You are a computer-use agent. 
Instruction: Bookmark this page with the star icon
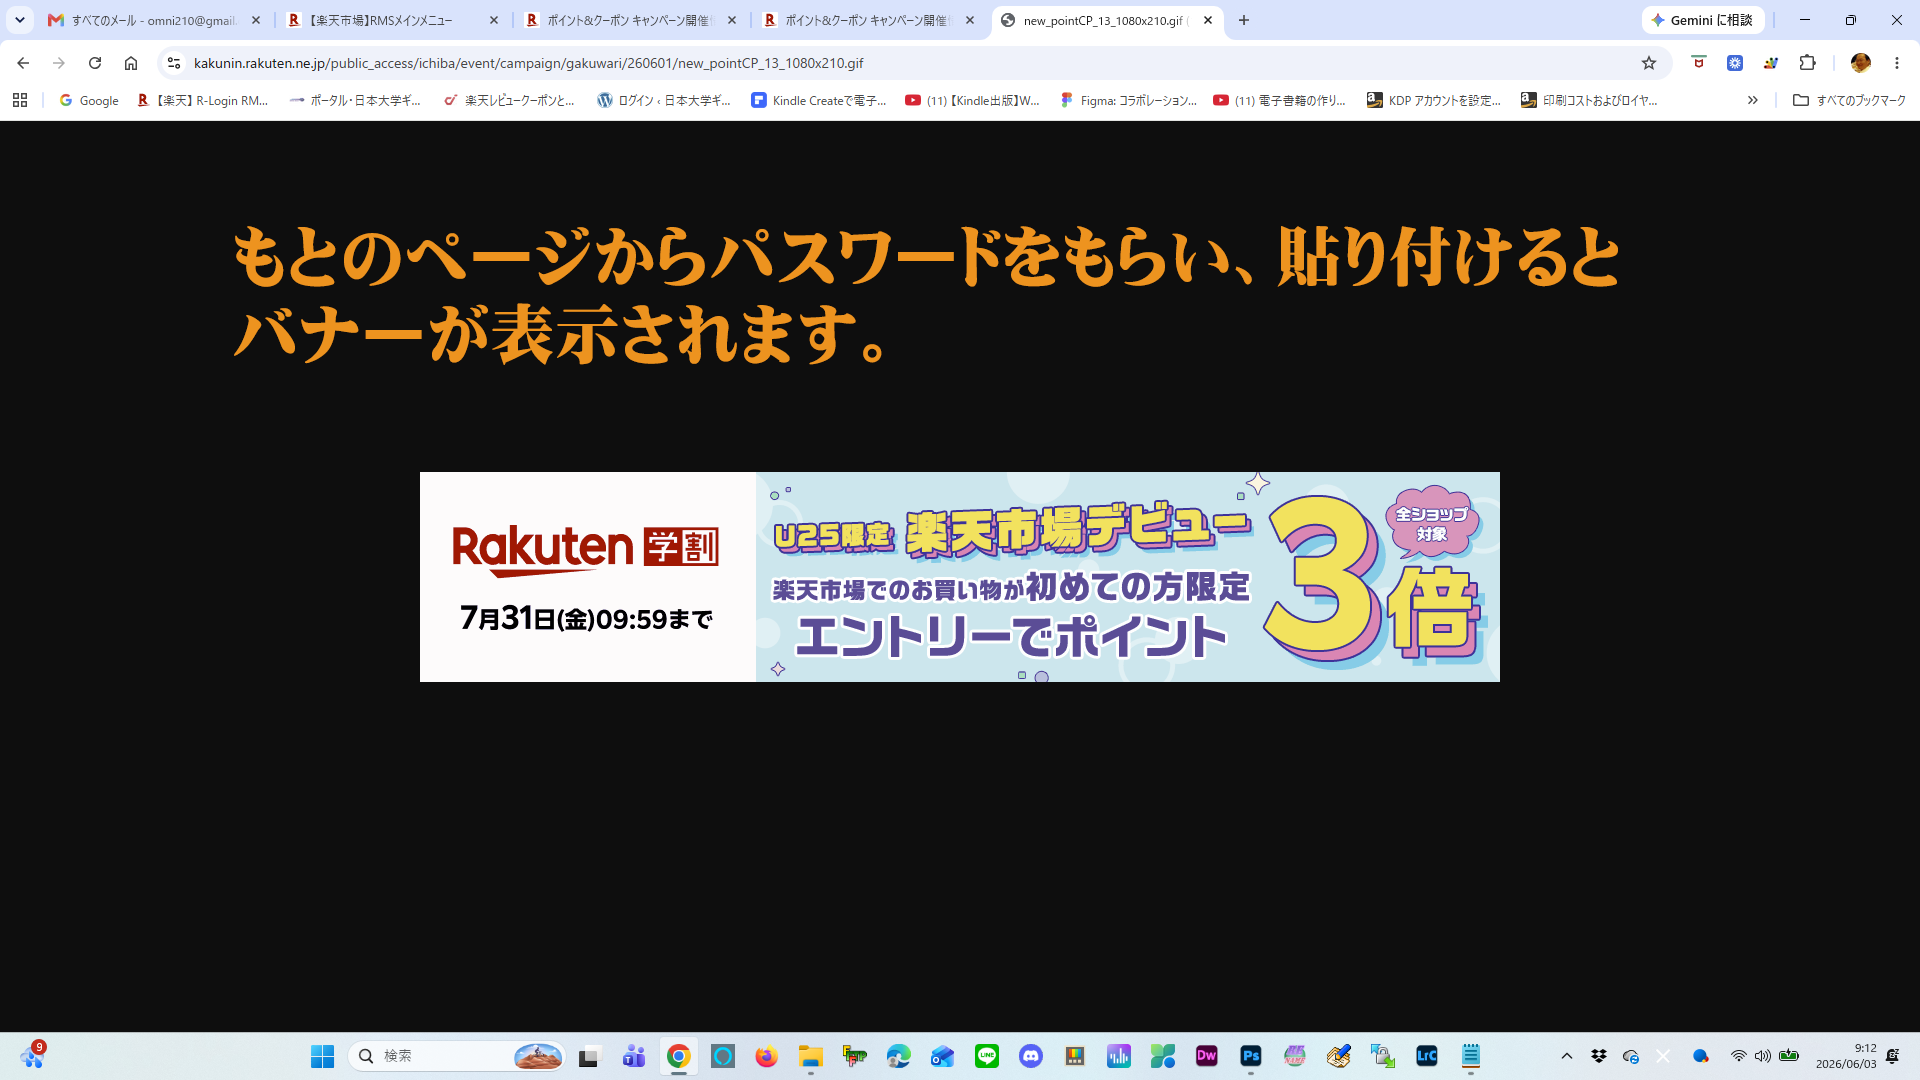pos(1649,63)
